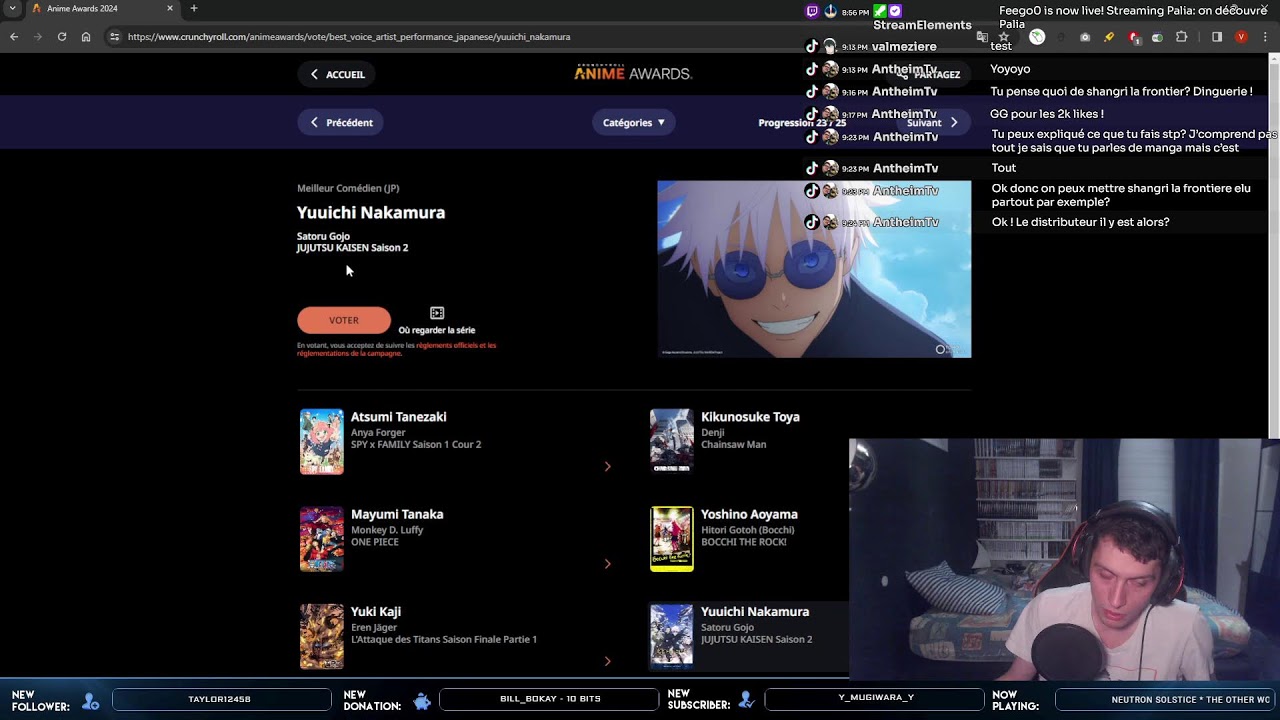1280x720 pixels.
Task: Click the red extension icon with badge
Action: (x=1133, y=37)
